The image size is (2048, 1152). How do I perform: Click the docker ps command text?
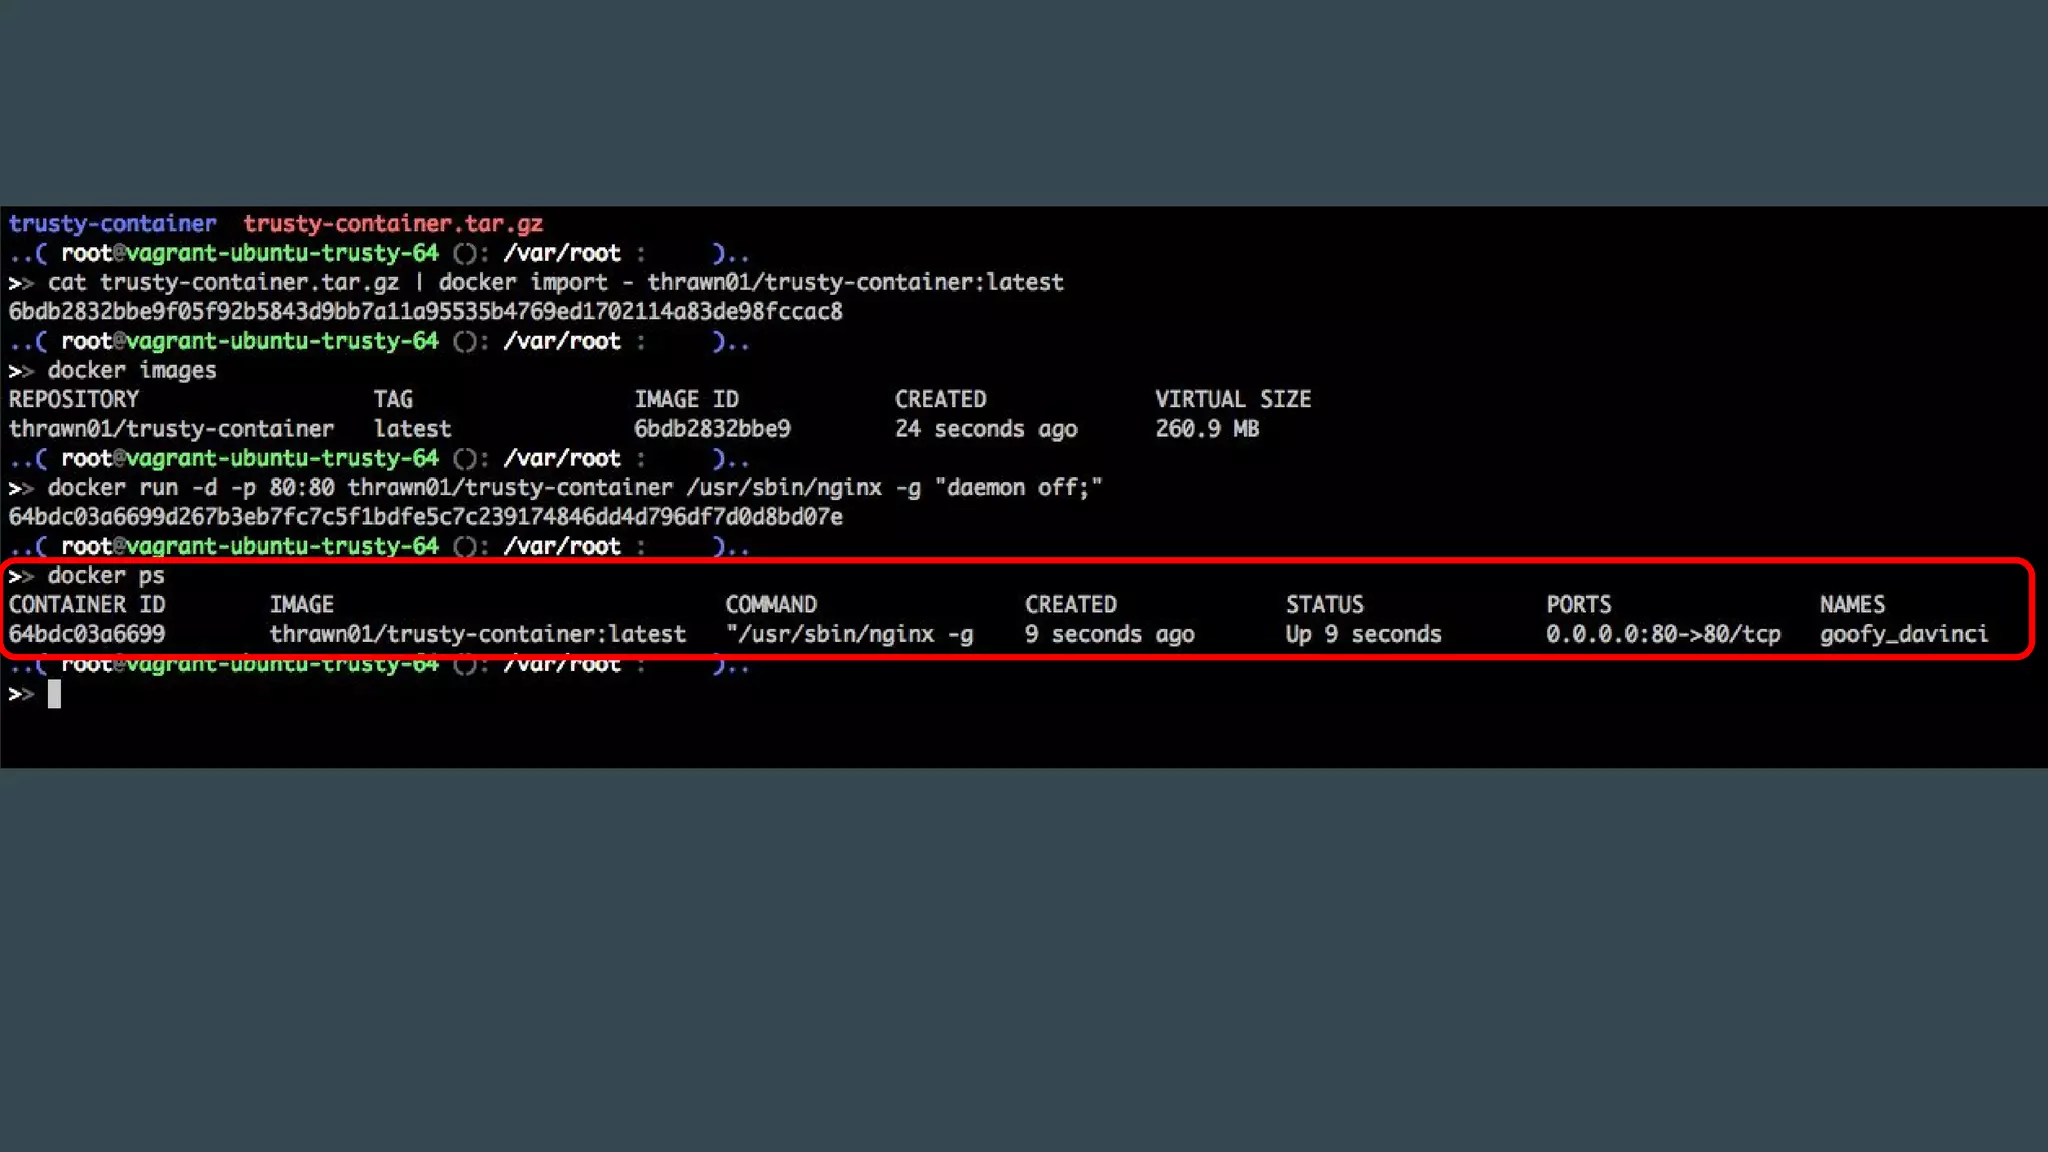[106, 576]
